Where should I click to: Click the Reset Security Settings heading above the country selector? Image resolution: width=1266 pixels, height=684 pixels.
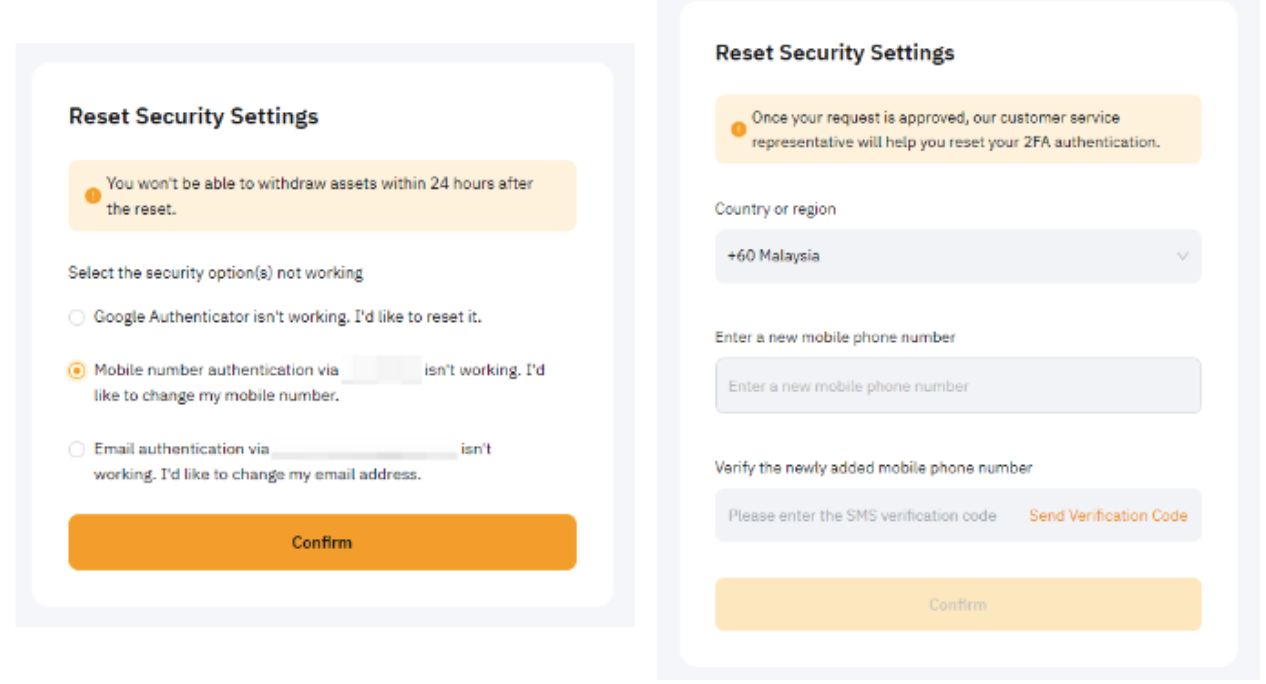coord(834,53)
